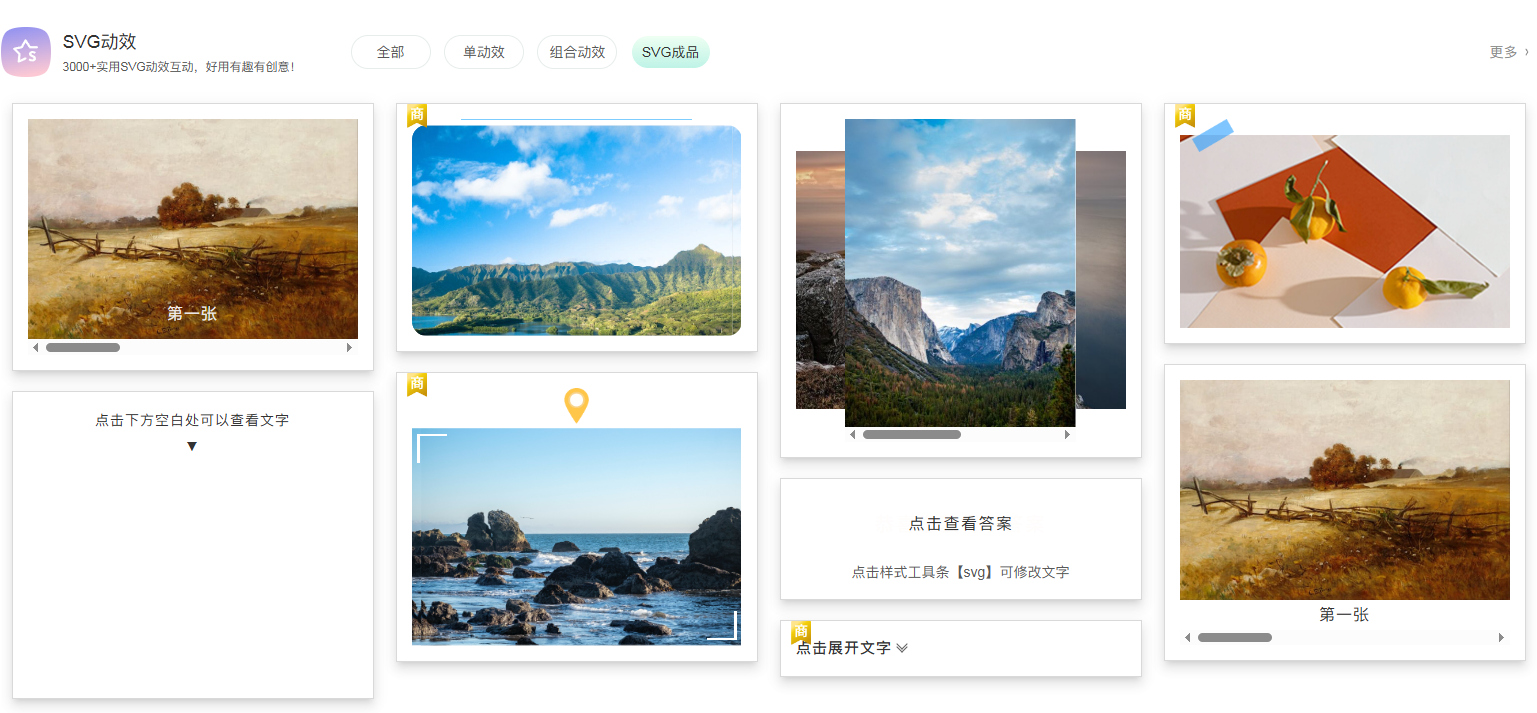This screenshot has width=1537, height=713.
Task: Click the orange location pin icon
Action: click(x=577, y=405)
